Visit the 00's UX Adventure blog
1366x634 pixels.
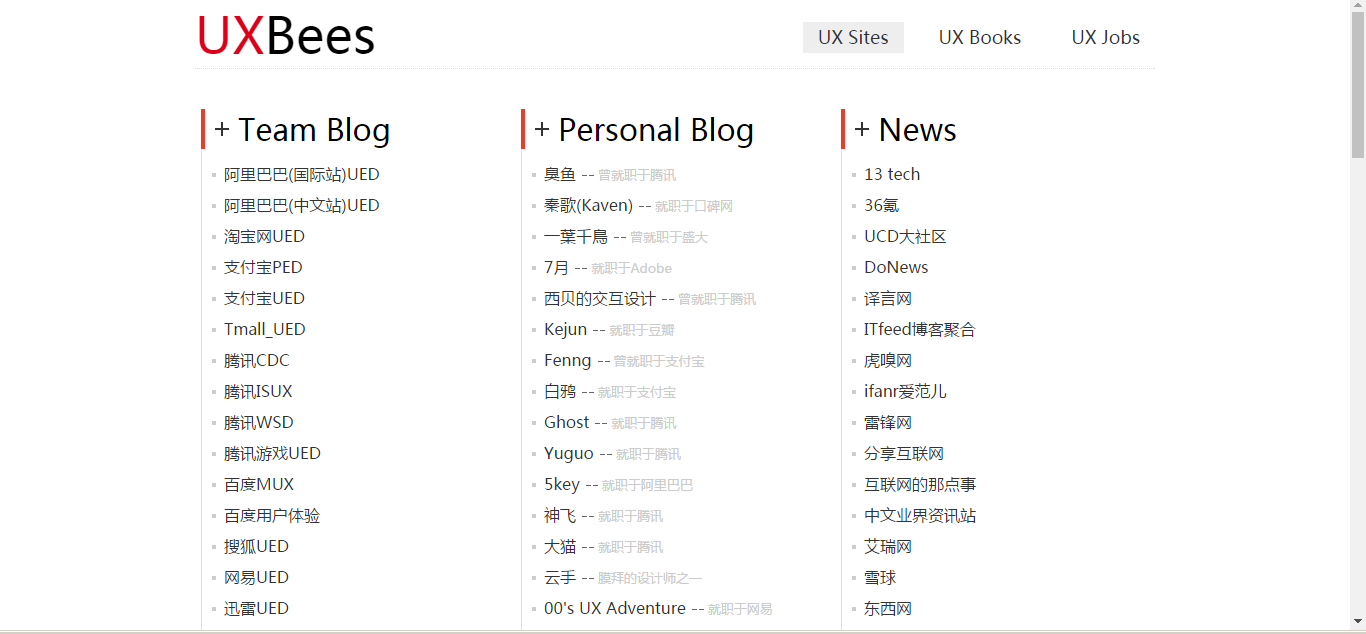(615, 608)
